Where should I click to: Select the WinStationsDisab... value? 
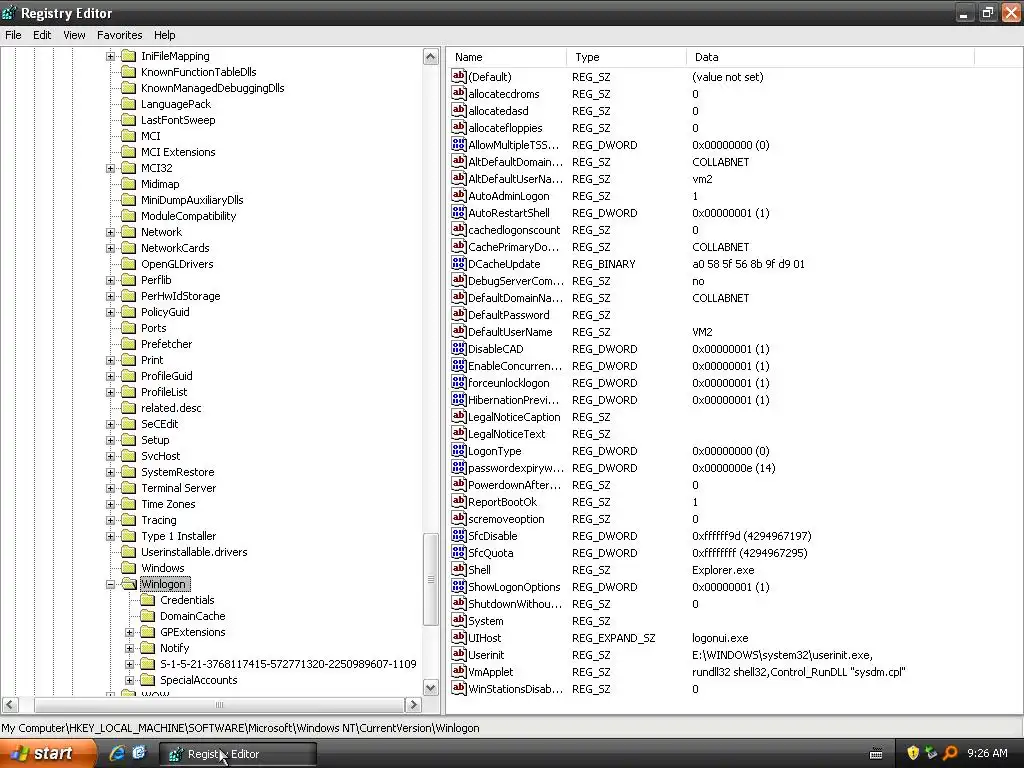515,688
